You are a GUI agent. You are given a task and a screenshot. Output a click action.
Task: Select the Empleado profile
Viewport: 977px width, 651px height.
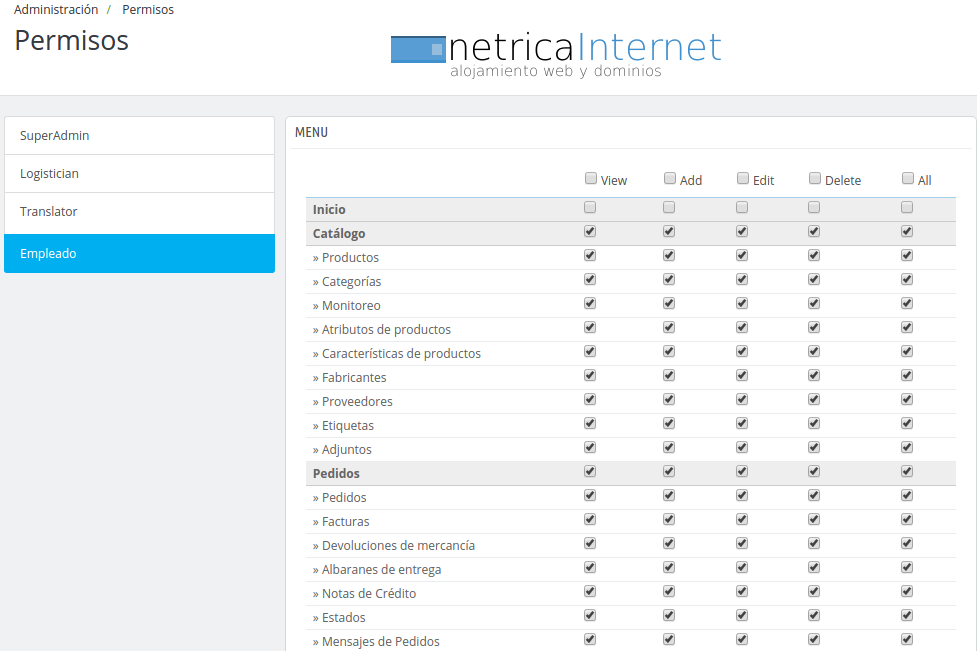(139, 254)
